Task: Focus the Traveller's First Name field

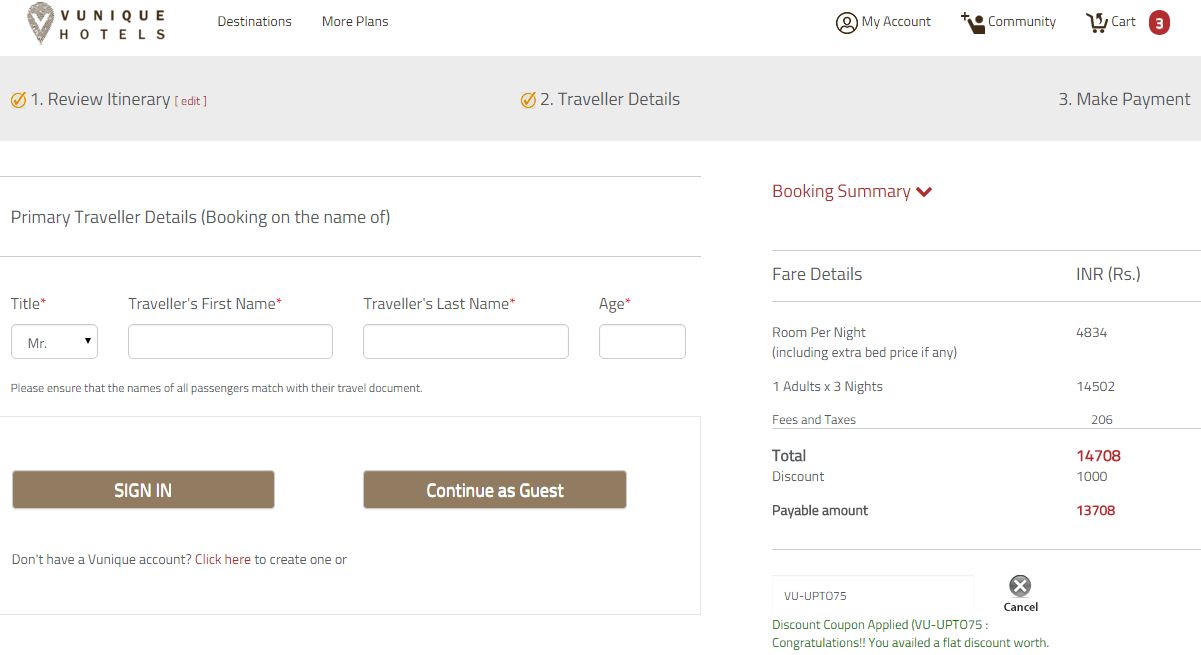Action: coord(230,342)
